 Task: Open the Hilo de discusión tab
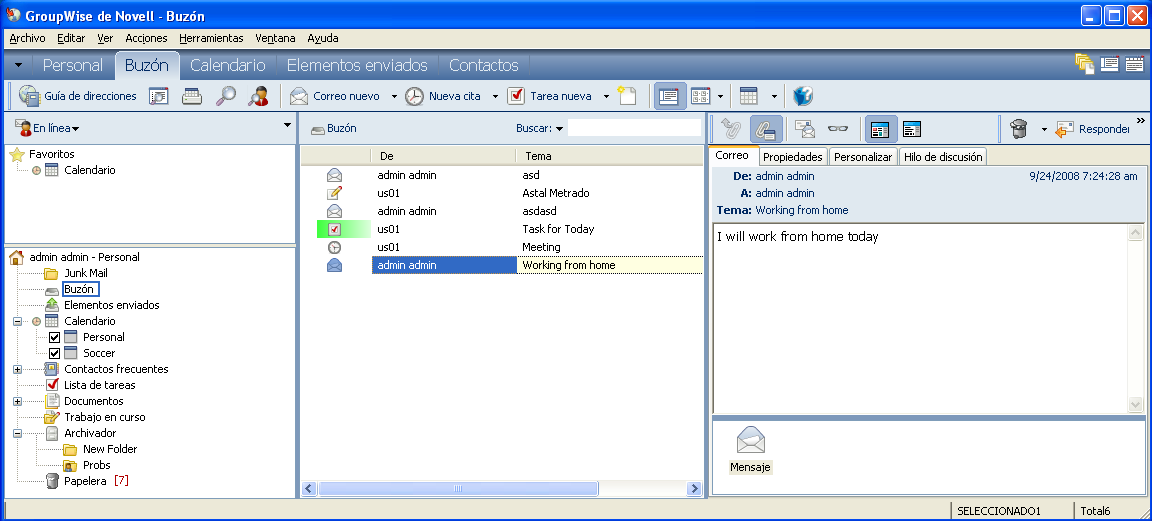[x=943, y=157]
